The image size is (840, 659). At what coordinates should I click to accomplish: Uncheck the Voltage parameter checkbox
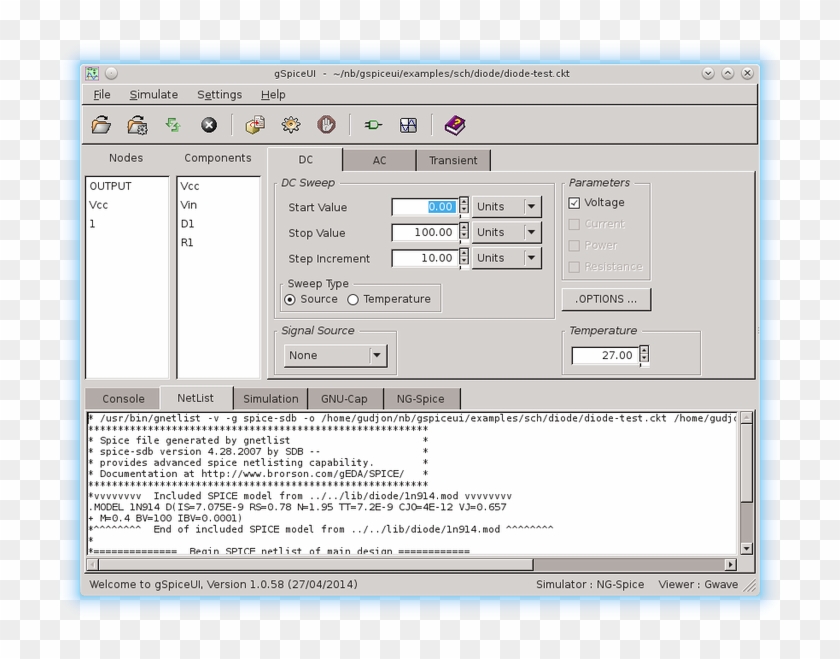[574, 202]
